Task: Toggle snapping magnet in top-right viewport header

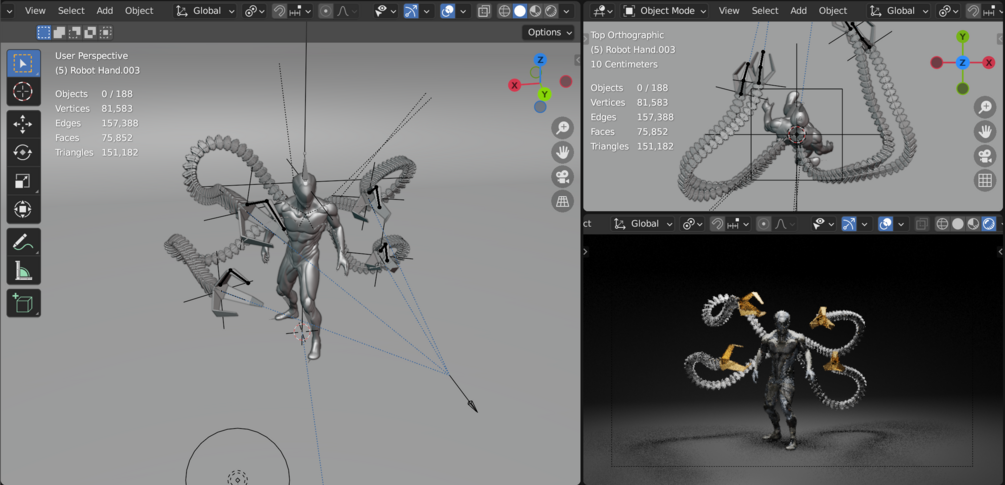Action: pos(974,11)
